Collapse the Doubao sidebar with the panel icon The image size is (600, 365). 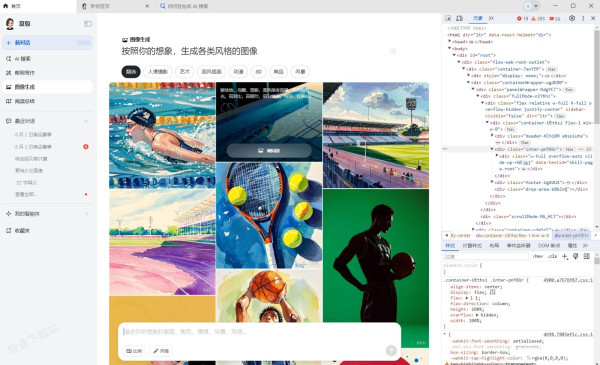88,24
